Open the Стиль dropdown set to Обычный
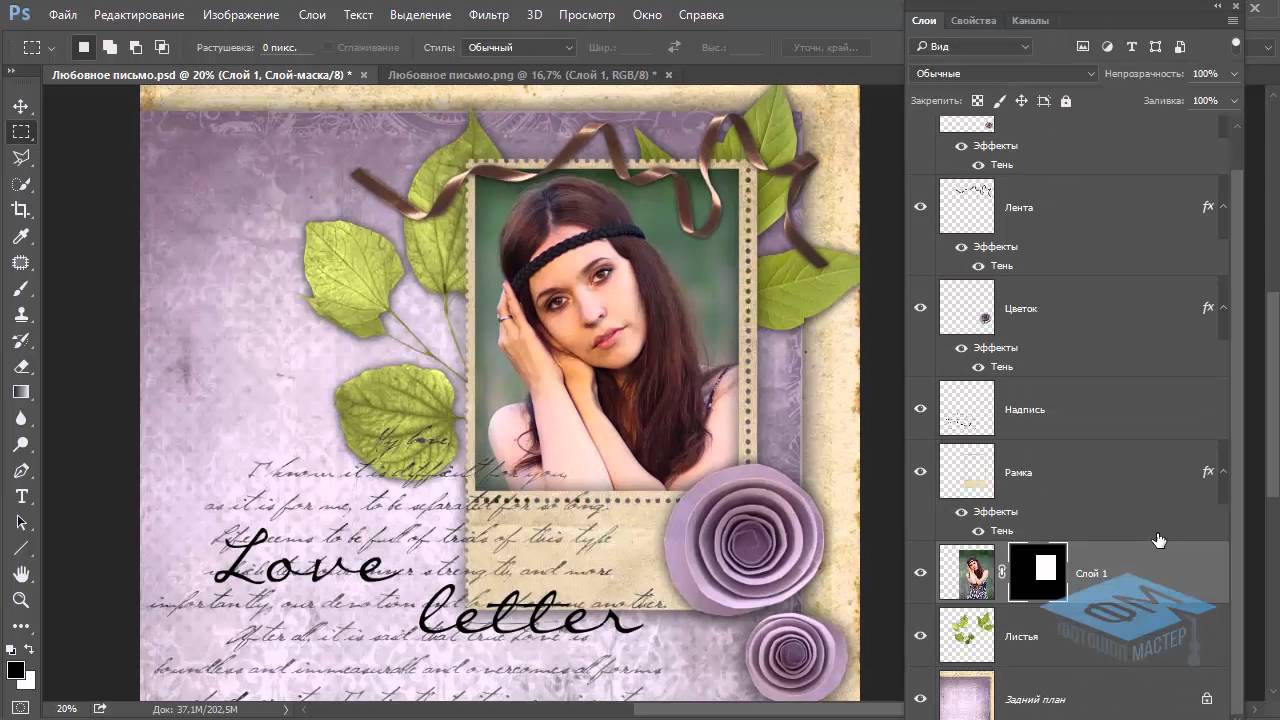This screenshot has height=720, width=1280. [x=519, y=47]
